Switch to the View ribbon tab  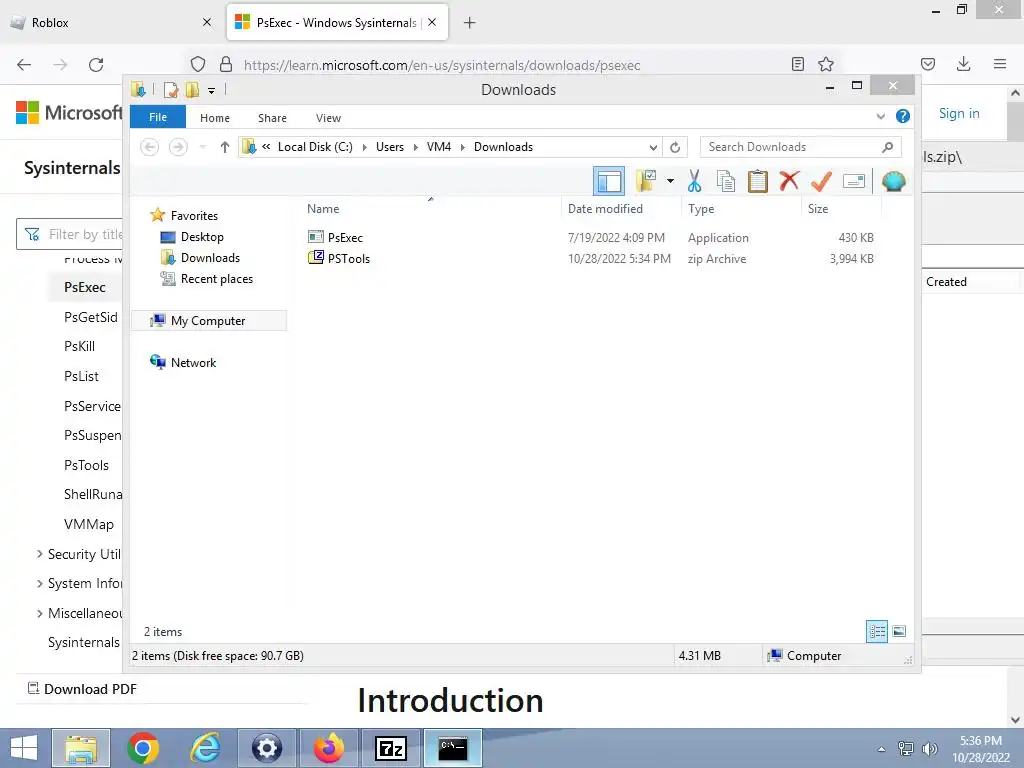(328, 118)
